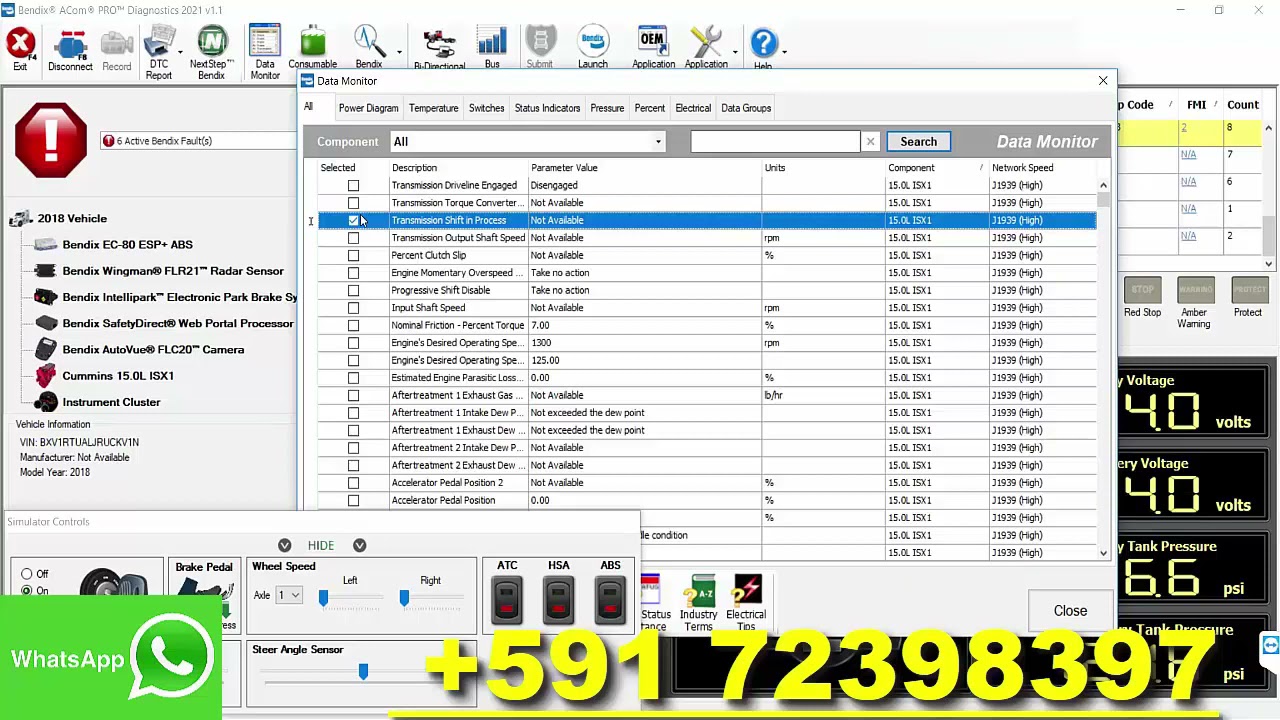Click the Description column header
Image resolution: width=1280 pixels, height=720 pixels.
tap(414, 168)
